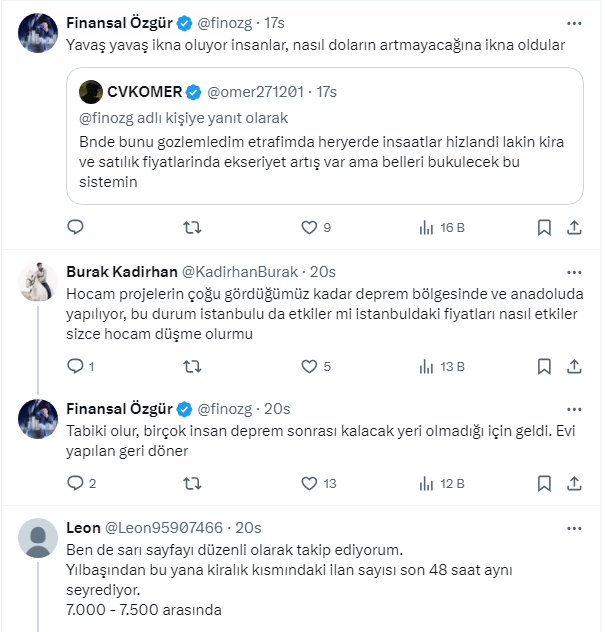Click Leon's default avatar

pos(38,538)
